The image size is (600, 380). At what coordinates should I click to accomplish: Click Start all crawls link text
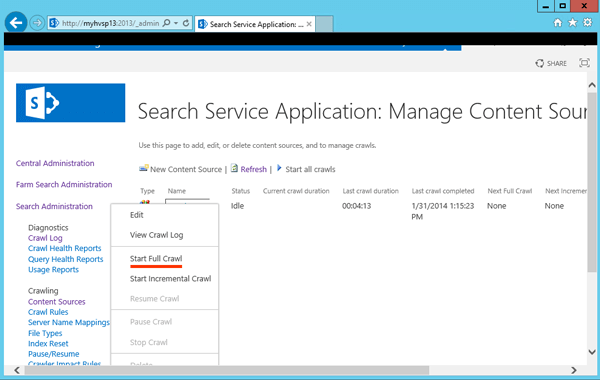310,169
